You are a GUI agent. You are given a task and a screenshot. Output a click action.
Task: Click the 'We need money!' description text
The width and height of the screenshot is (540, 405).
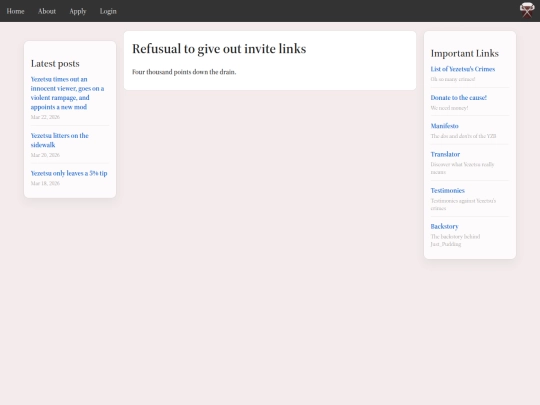coord(449,108)
